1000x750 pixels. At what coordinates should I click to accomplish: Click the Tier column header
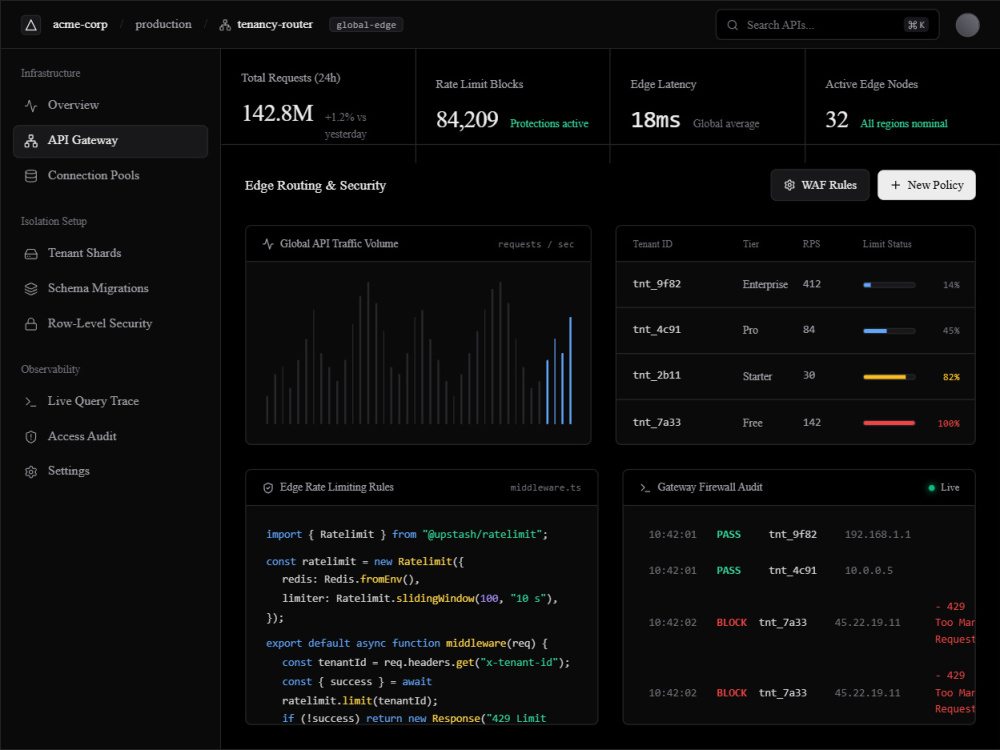point(751,244)
